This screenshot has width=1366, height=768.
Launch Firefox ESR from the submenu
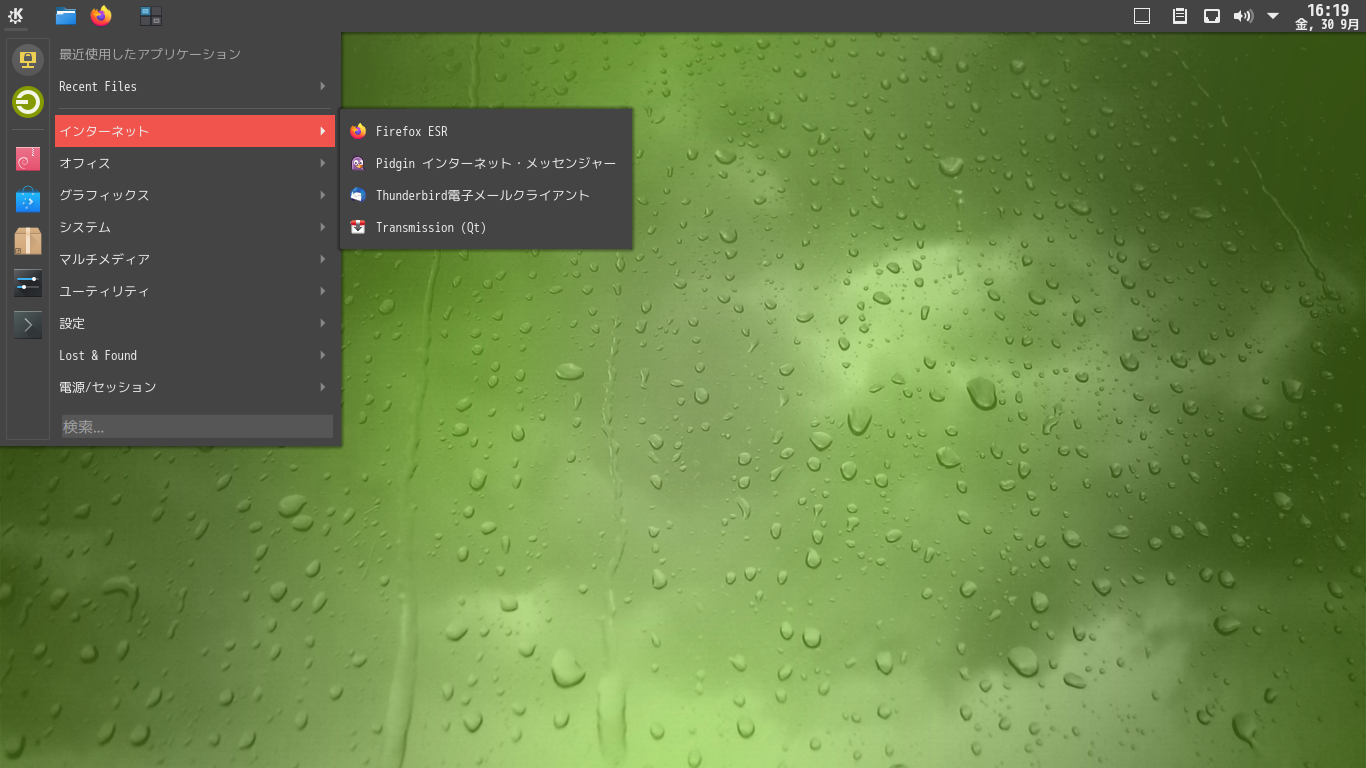[x=486, y=131]
